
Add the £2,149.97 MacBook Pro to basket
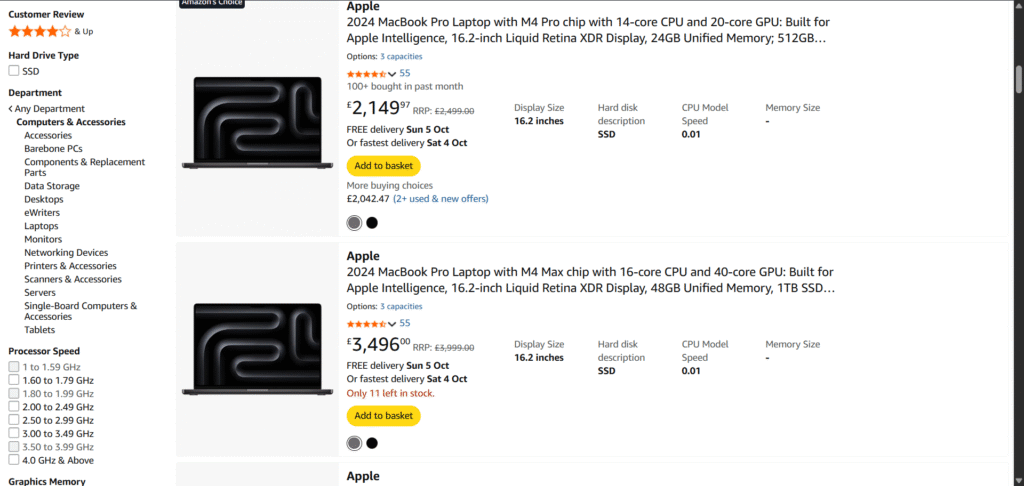click(x=383, y=166)
